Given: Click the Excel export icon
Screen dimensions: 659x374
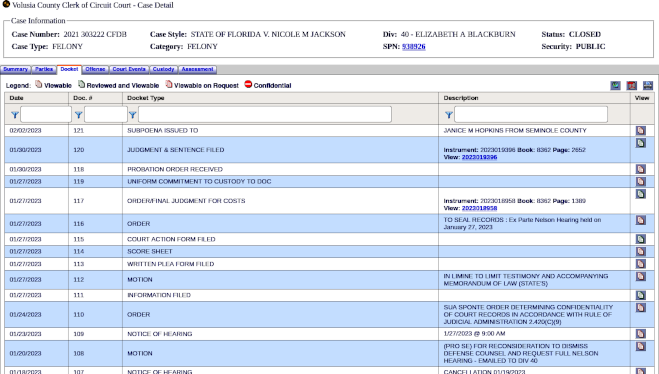Looking at the screenshot, I should pos(615,86).
